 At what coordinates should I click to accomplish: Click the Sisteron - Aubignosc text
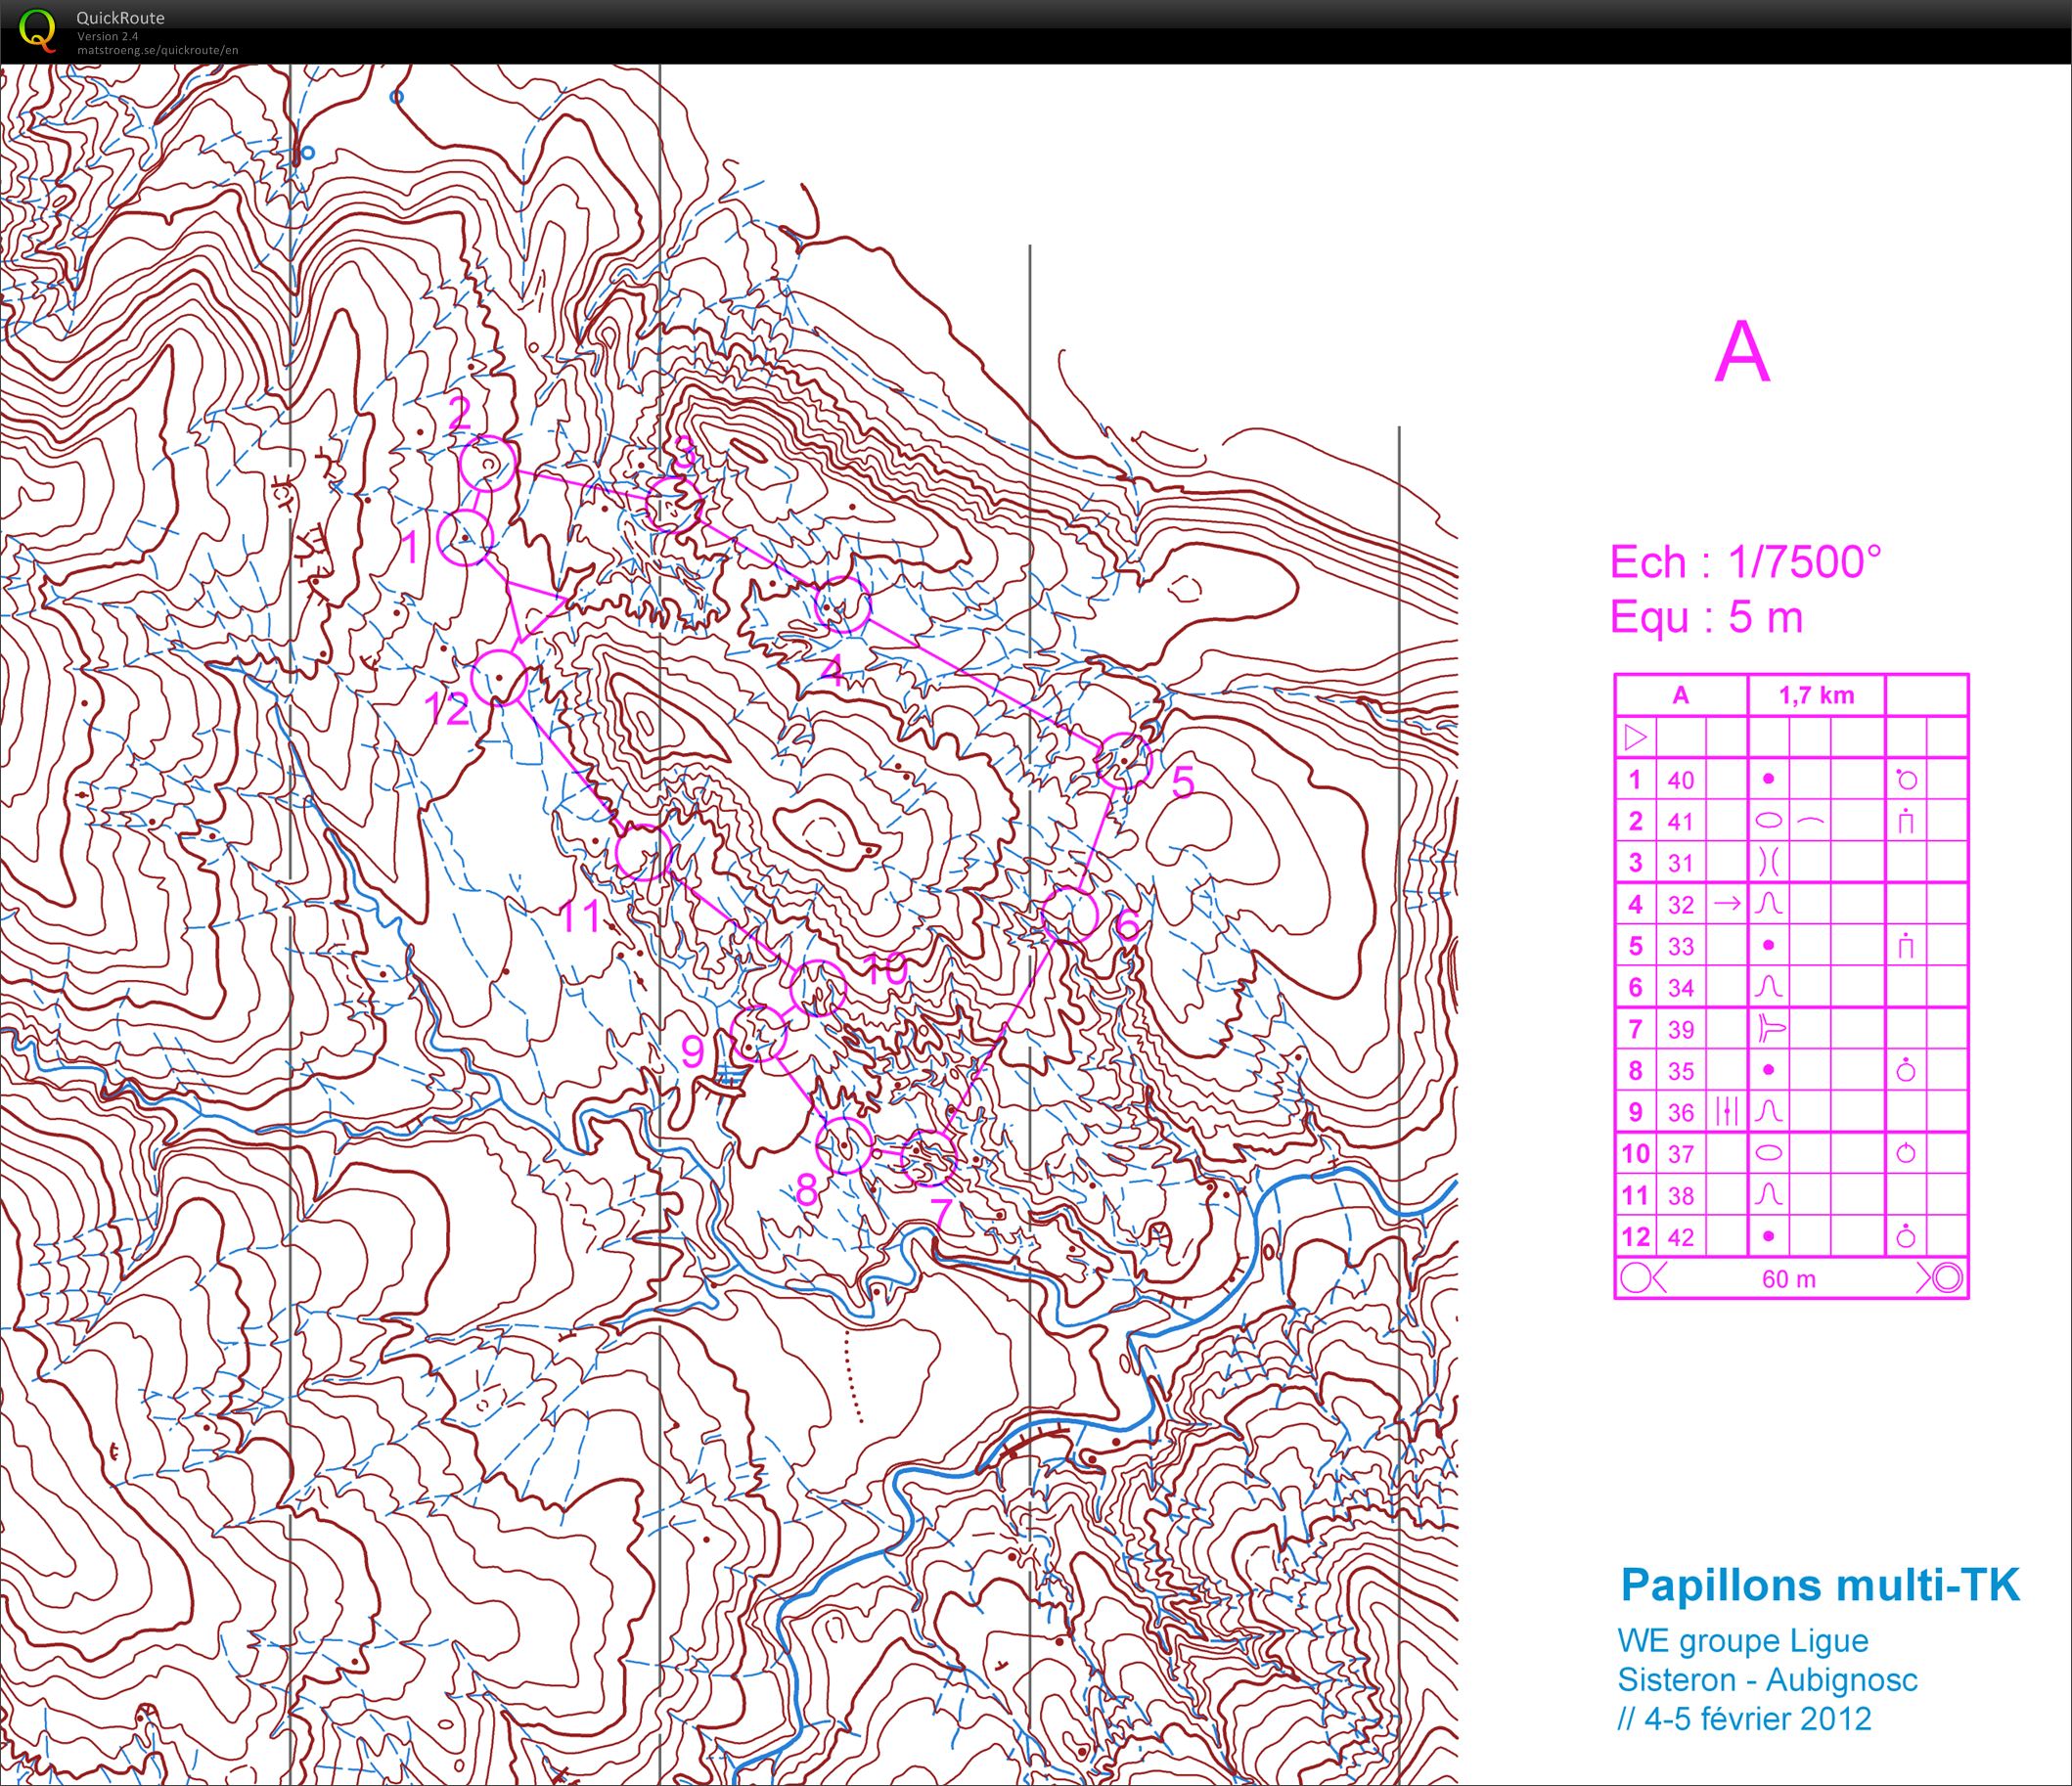(1768, 1680)
